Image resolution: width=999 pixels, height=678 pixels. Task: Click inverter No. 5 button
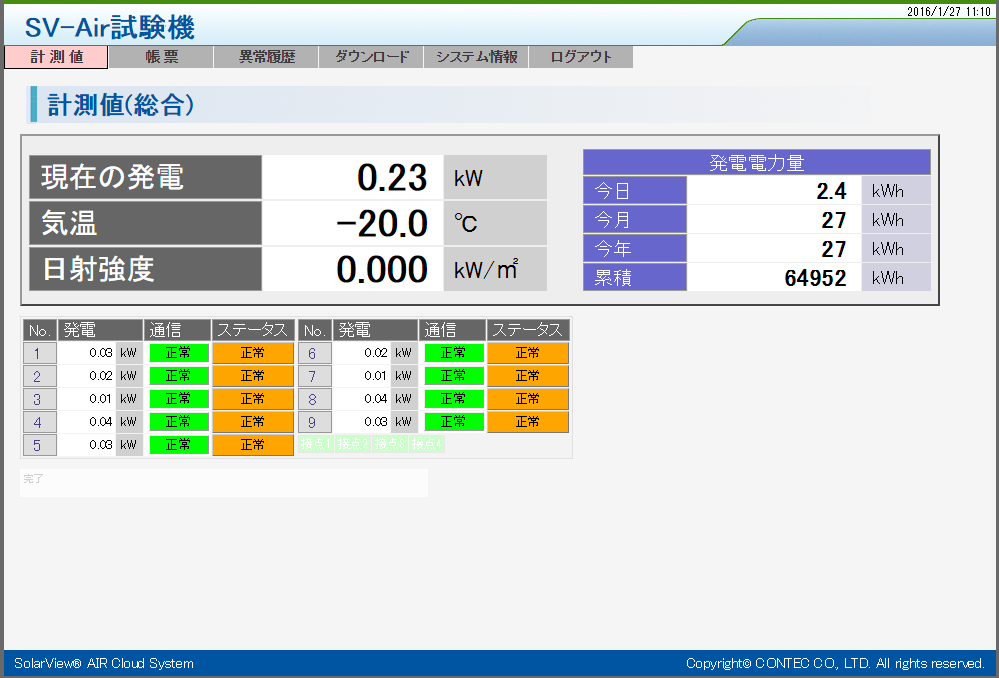pyautogui.click(x=38, y=445)
